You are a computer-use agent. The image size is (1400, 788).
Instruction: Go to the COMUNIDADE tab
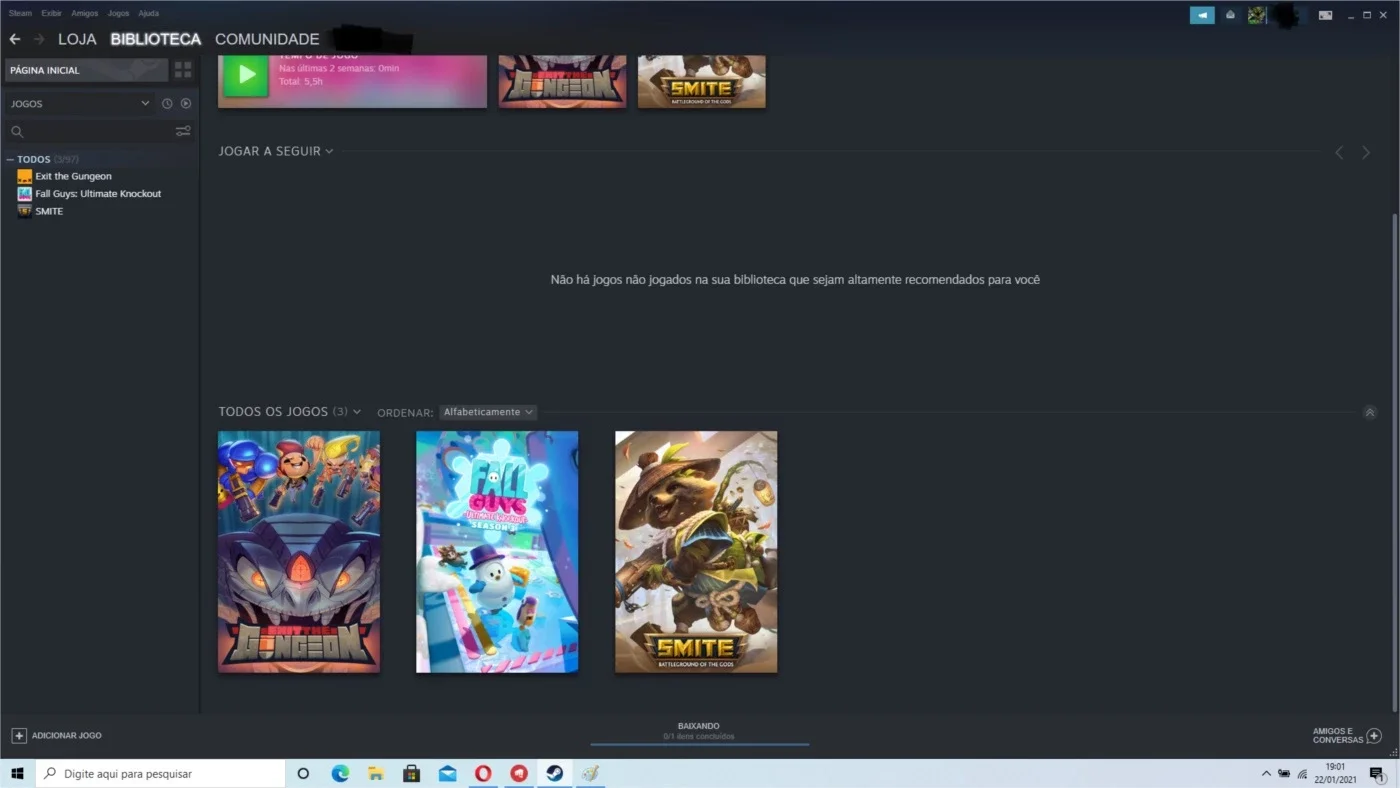pos(267,39)
